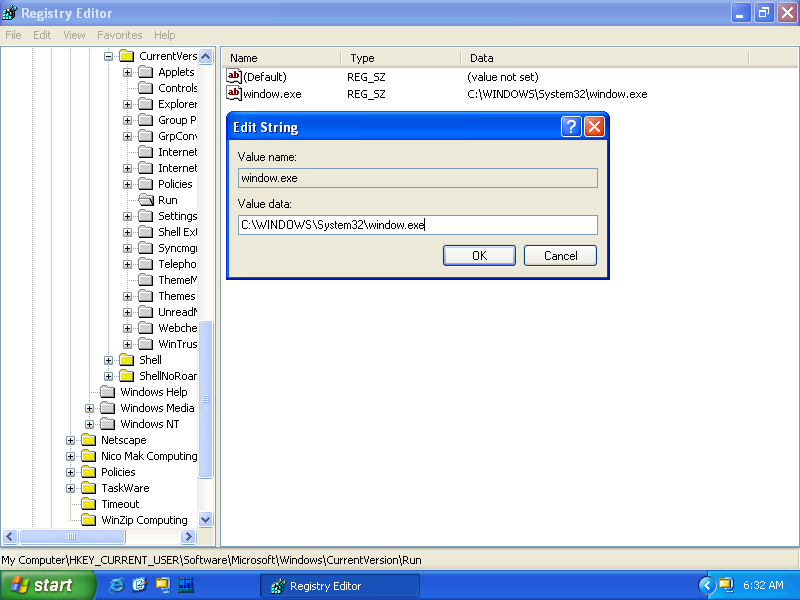Select the Shell Ext key label

[x=177, y=232]
